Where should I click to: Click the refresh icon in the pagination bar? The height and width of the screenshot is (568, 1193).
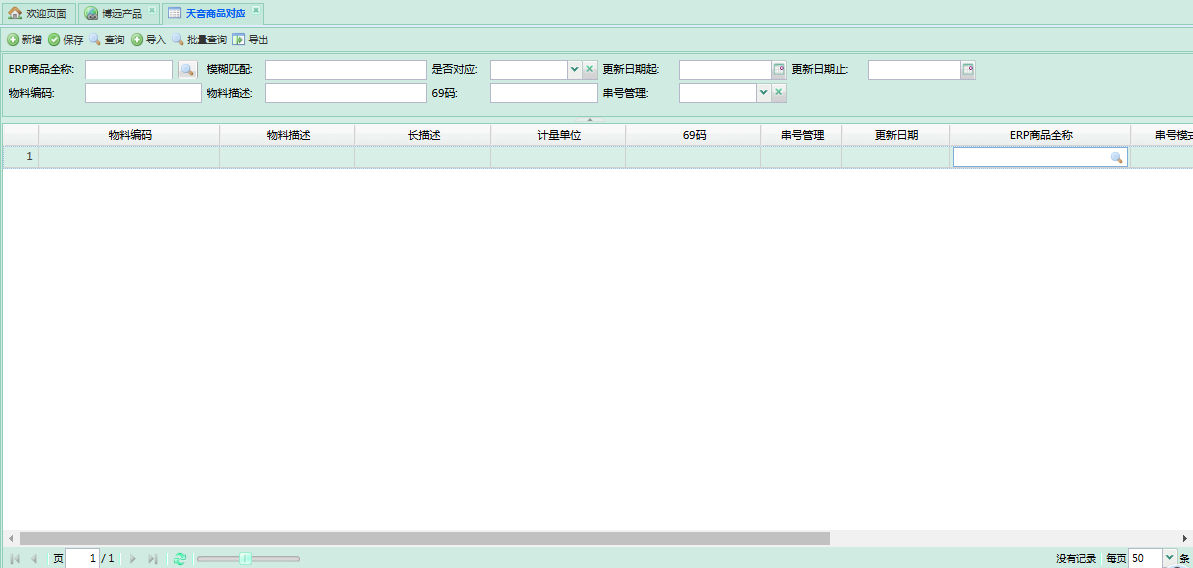point(180,559)
